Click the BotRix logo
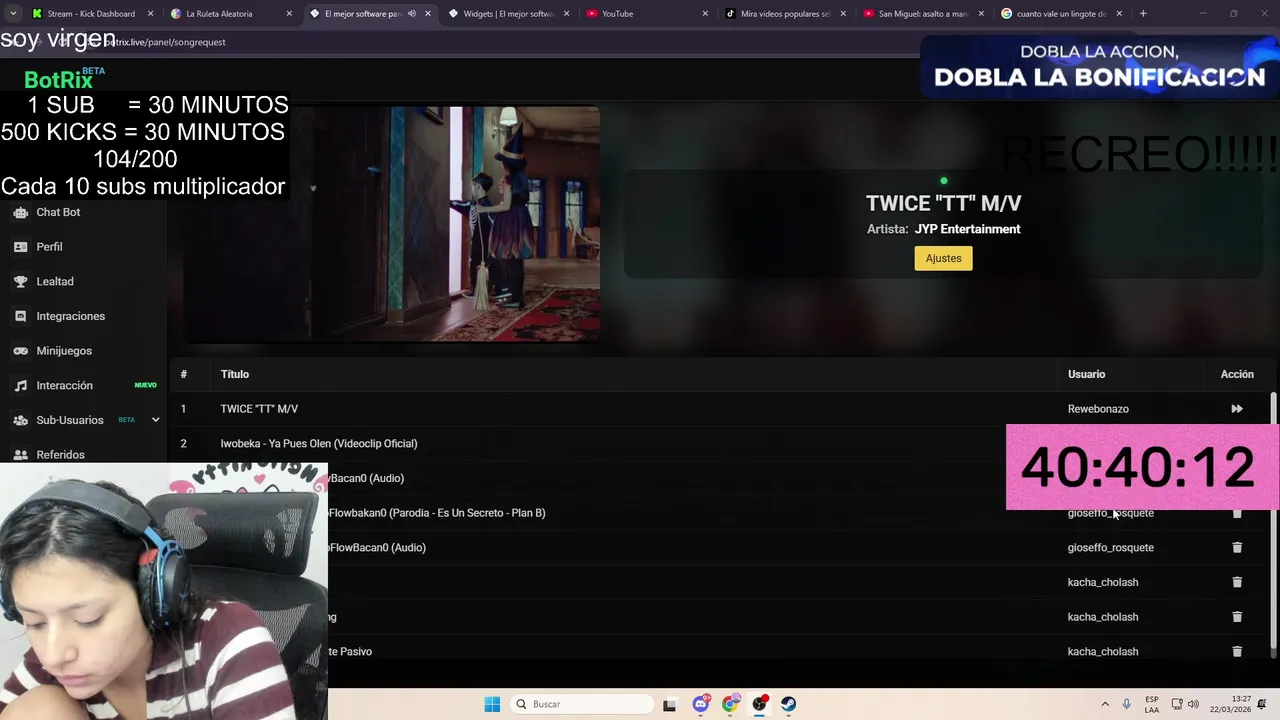 [x=64, y=79]
